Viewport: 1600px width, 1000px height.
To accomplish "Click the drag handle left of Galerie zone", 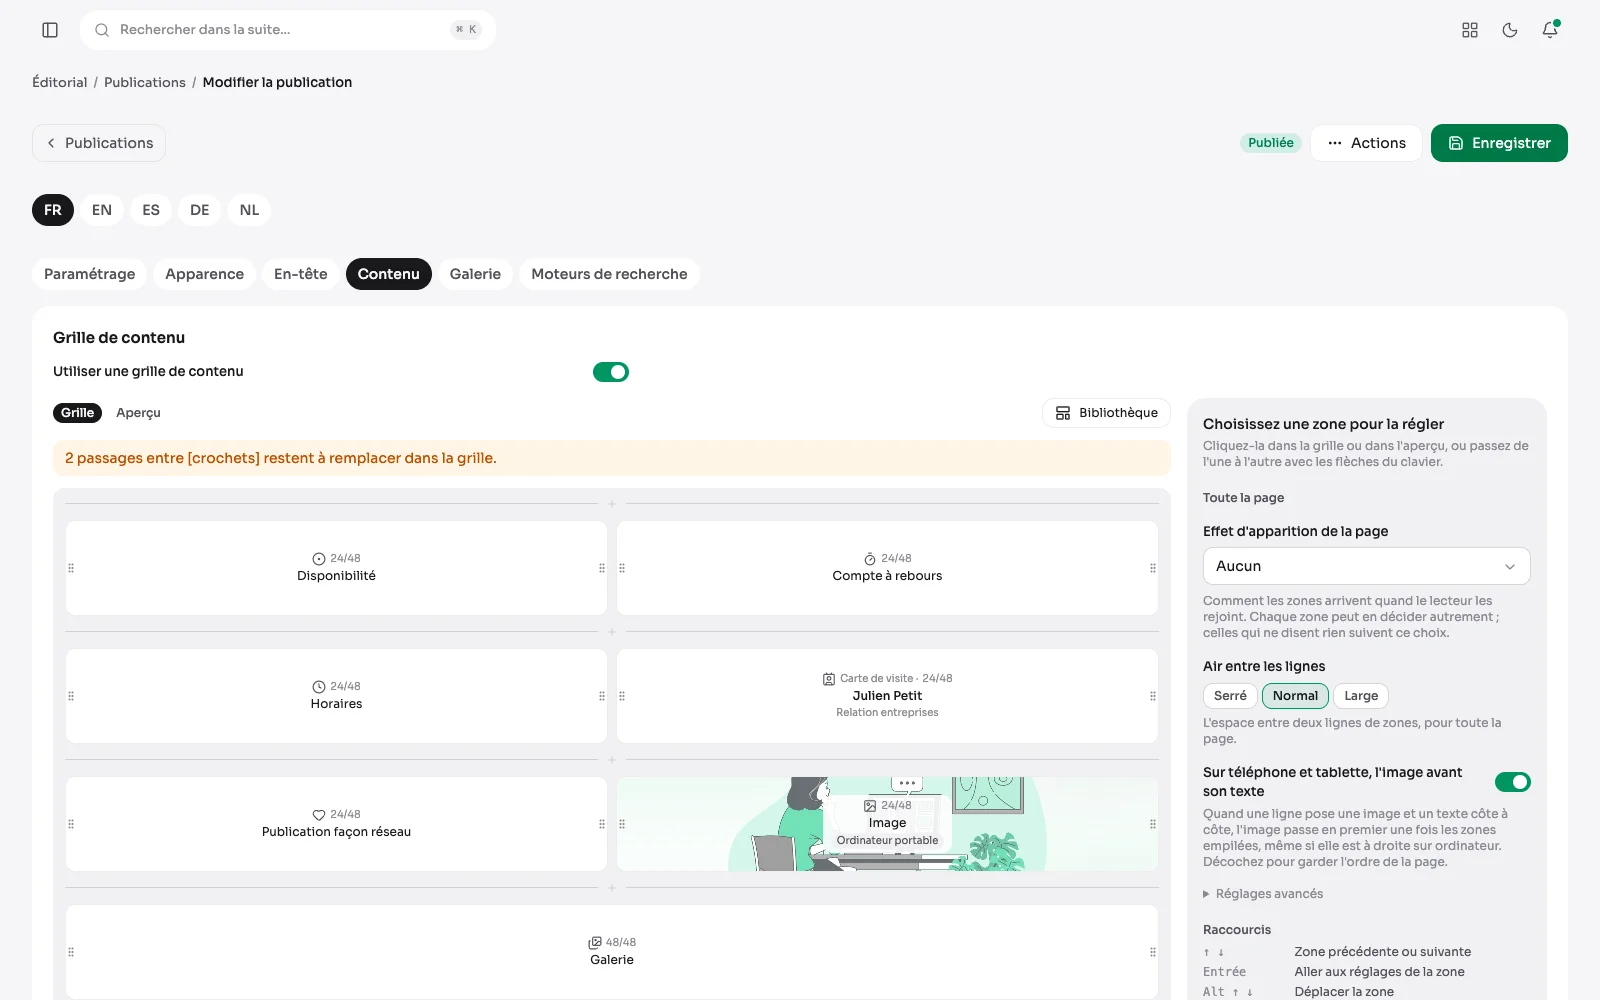I will click(x=71, y=952).
